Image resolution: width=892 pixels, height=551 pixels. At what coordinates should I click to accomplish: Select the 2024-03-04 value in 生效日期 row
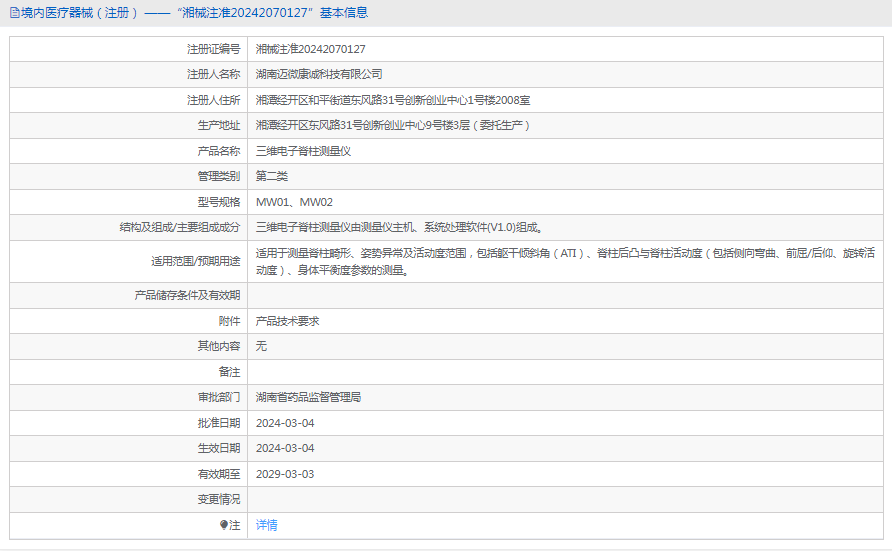tap(285, 448)
